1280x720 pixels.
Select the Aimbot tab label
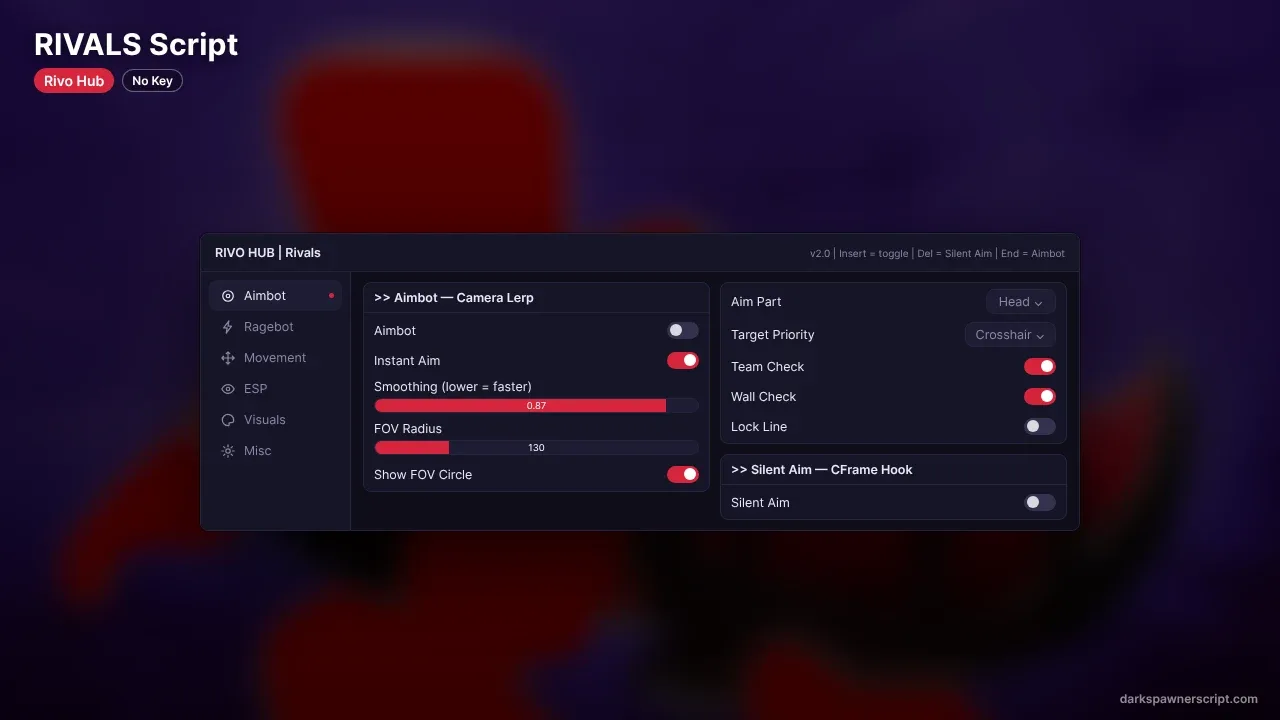[x=265, y=296]
